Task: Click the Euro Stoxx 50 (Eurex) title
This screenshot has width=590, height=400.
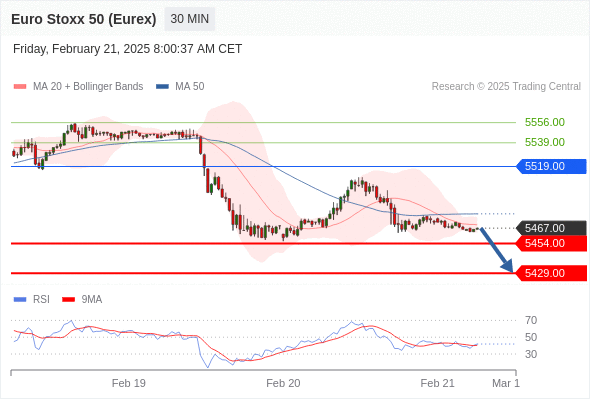Action: [84, 19]
